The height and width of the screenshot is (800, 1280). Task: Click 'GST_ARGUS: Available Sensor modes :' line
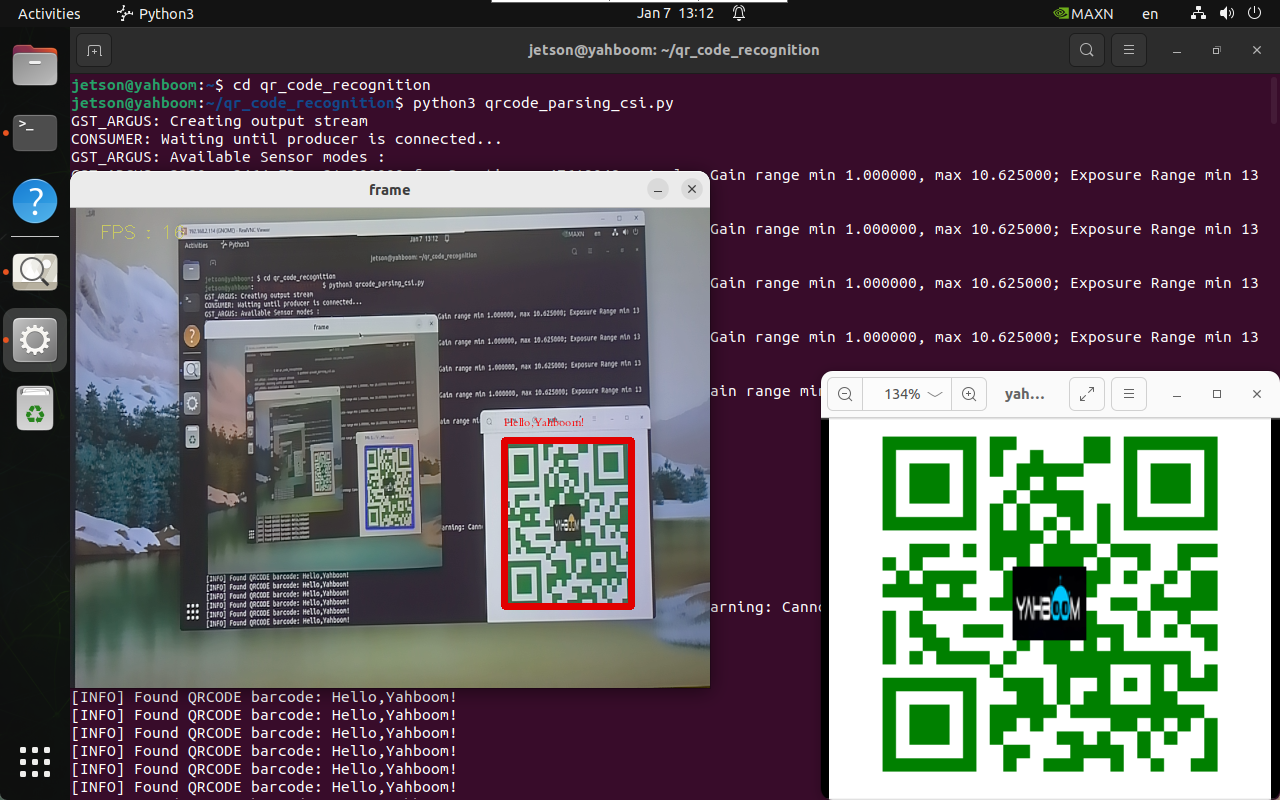[228, 157]
